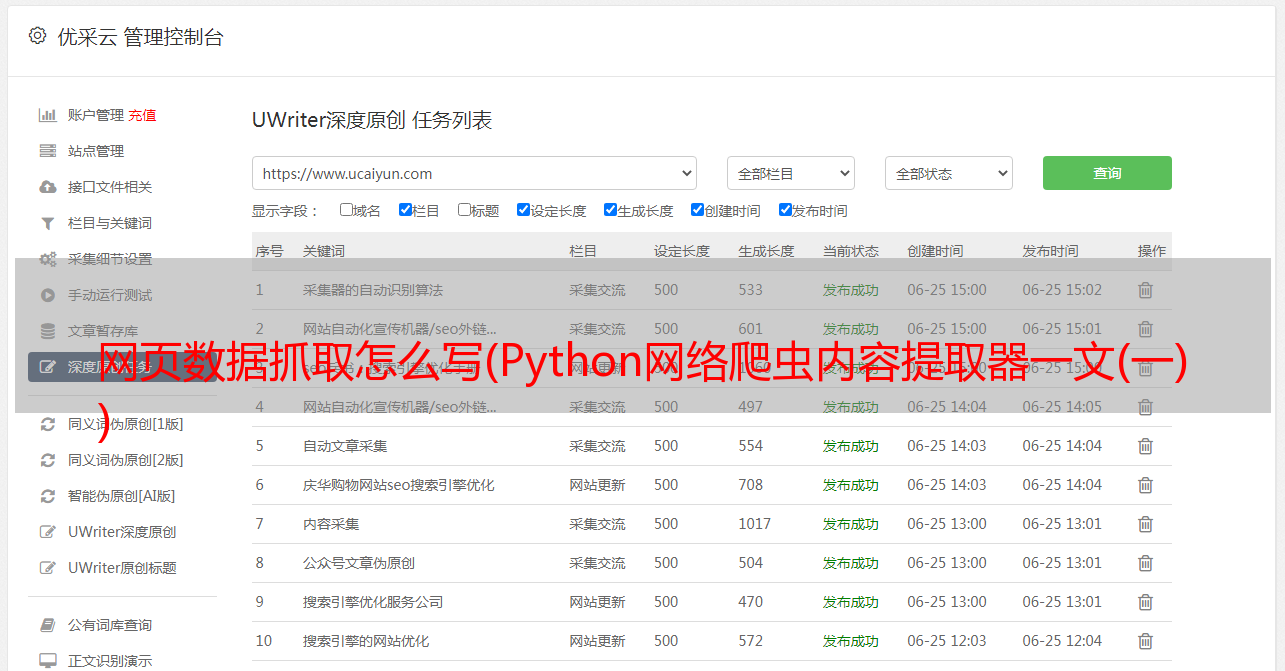Delete the 搜索引擎优化服务公司 task
The image size is (1285, 671).
tap(1146, 602)
